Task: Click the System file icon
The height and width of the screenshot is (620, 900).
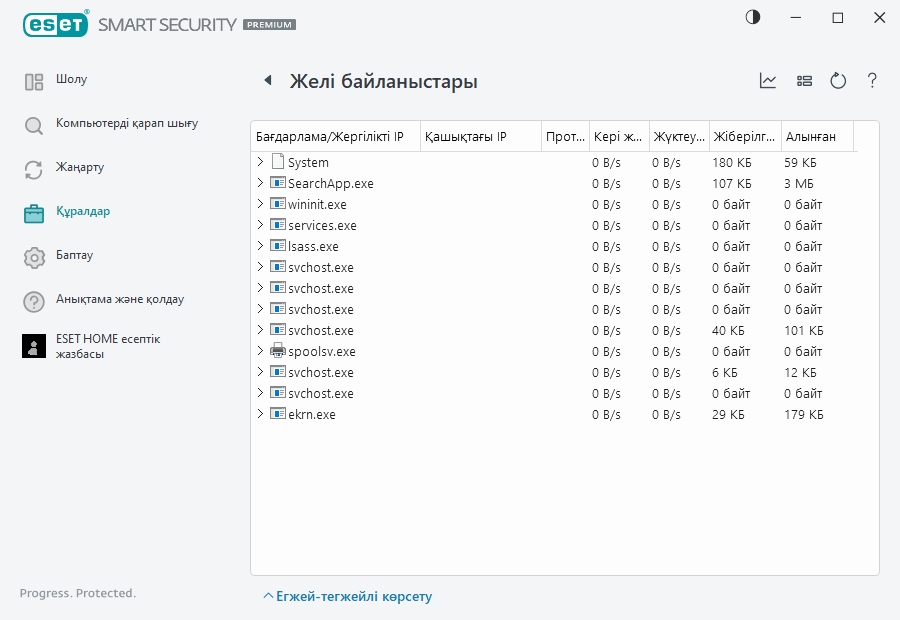Action: point(277,162)
